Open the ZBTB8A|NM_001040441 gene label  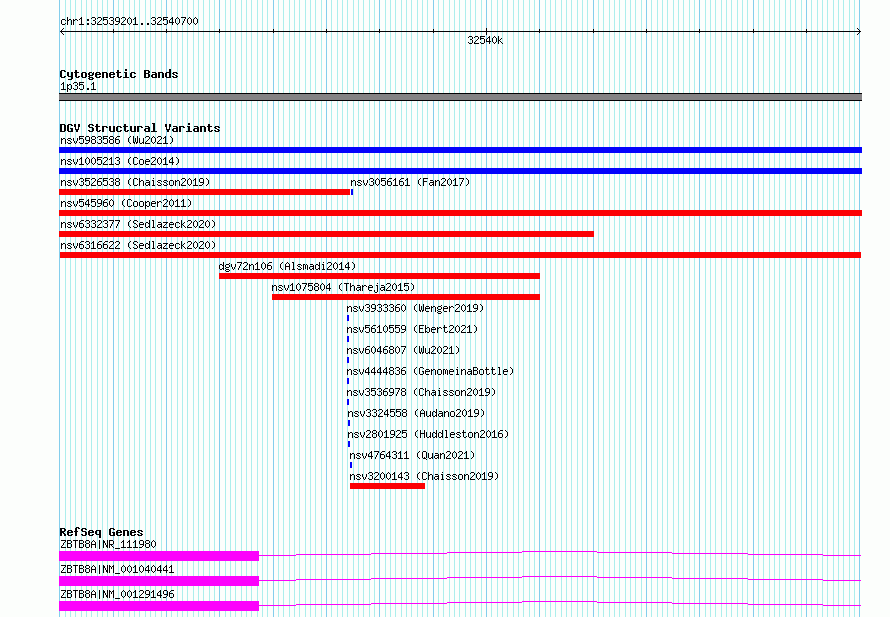click(117, 569)
